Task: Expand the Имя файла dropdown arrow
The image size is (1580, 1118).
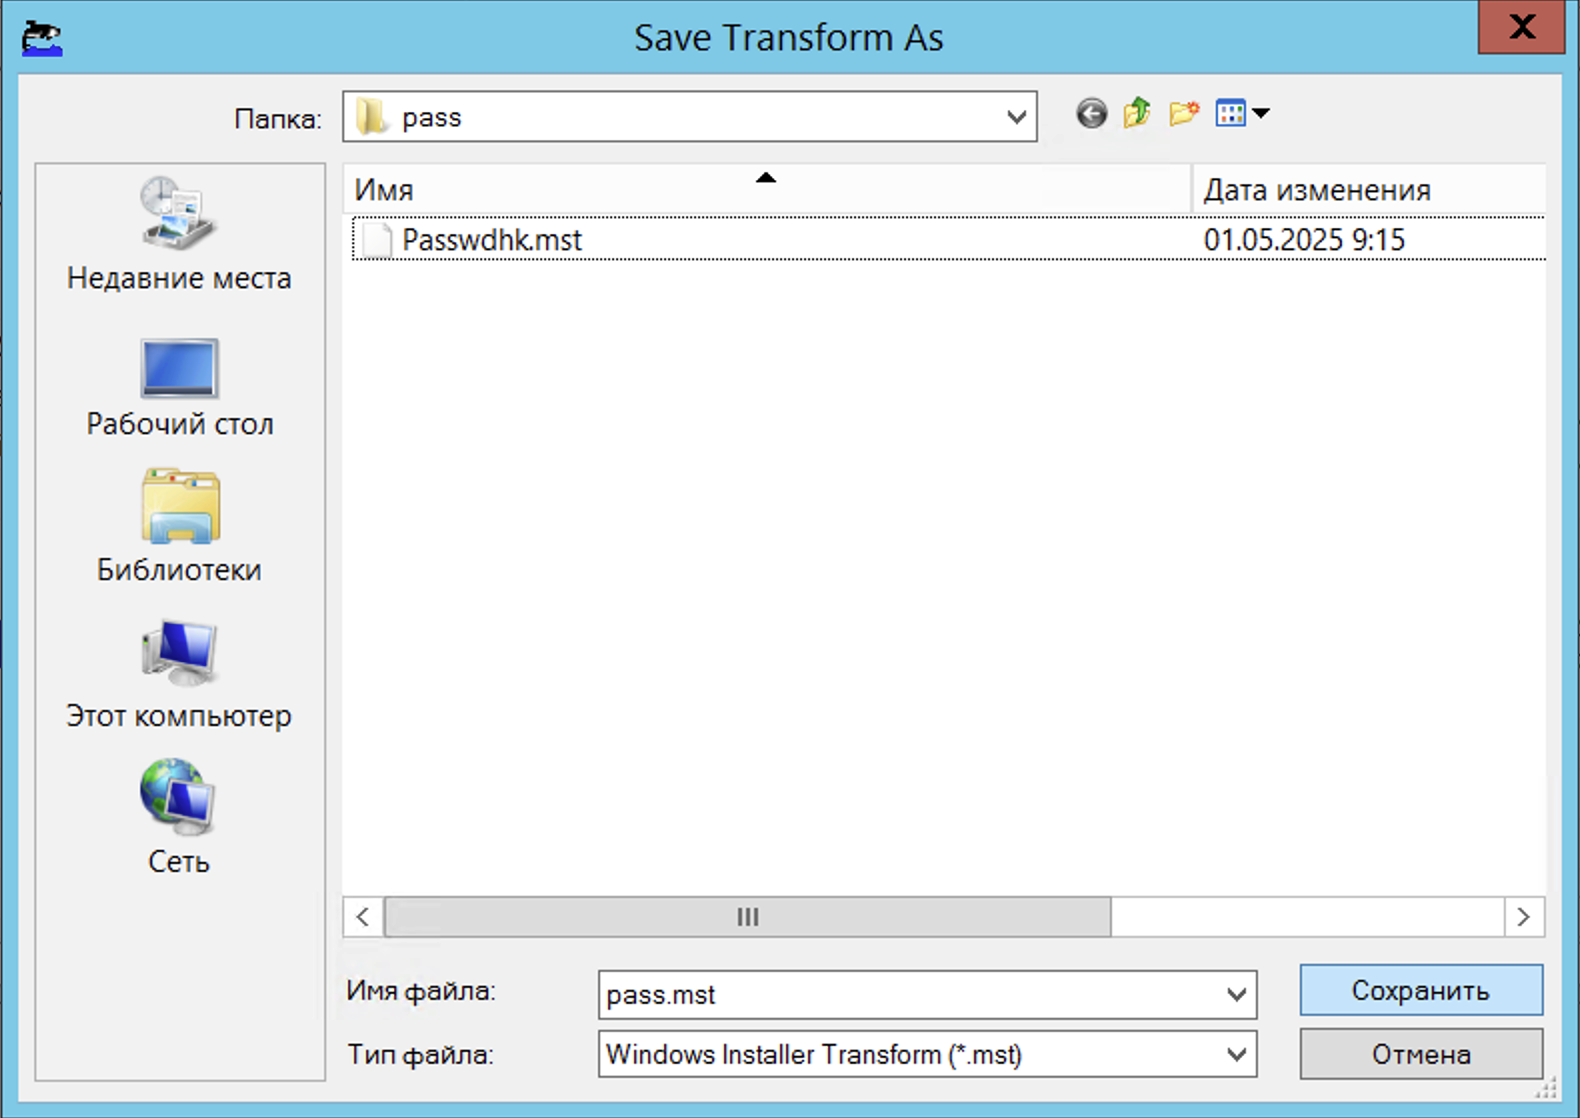Action: pyautogui.click(x=1236, y=995)
